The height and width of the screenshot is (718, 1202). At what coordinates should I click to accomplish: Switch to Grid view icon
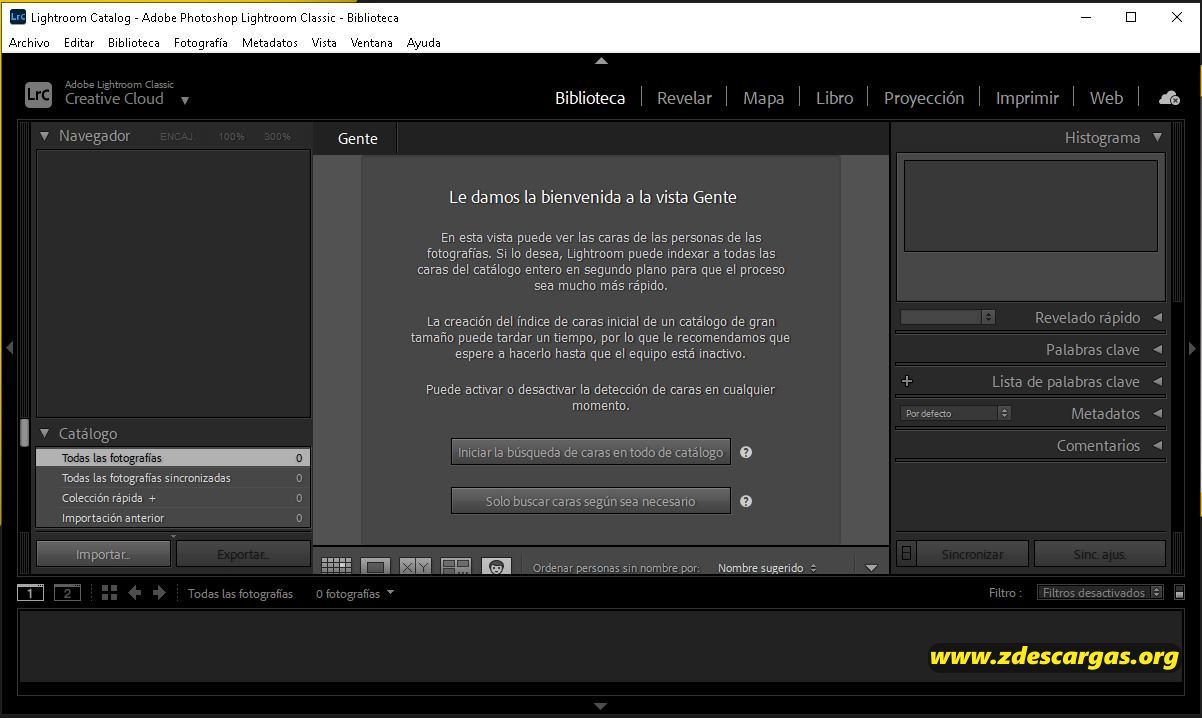[336, 566]
